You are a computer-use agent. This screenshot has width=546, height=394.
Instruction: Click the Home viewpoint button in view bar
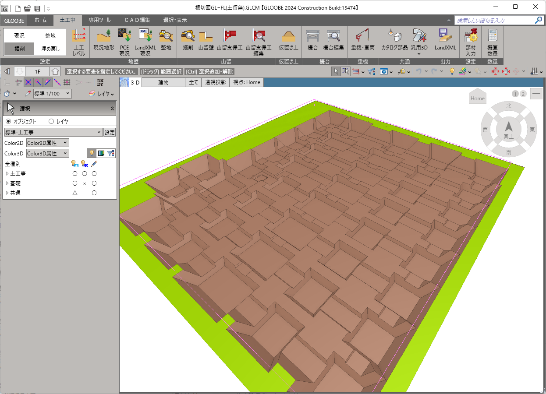pyautogui.click(x=247, y=83)
